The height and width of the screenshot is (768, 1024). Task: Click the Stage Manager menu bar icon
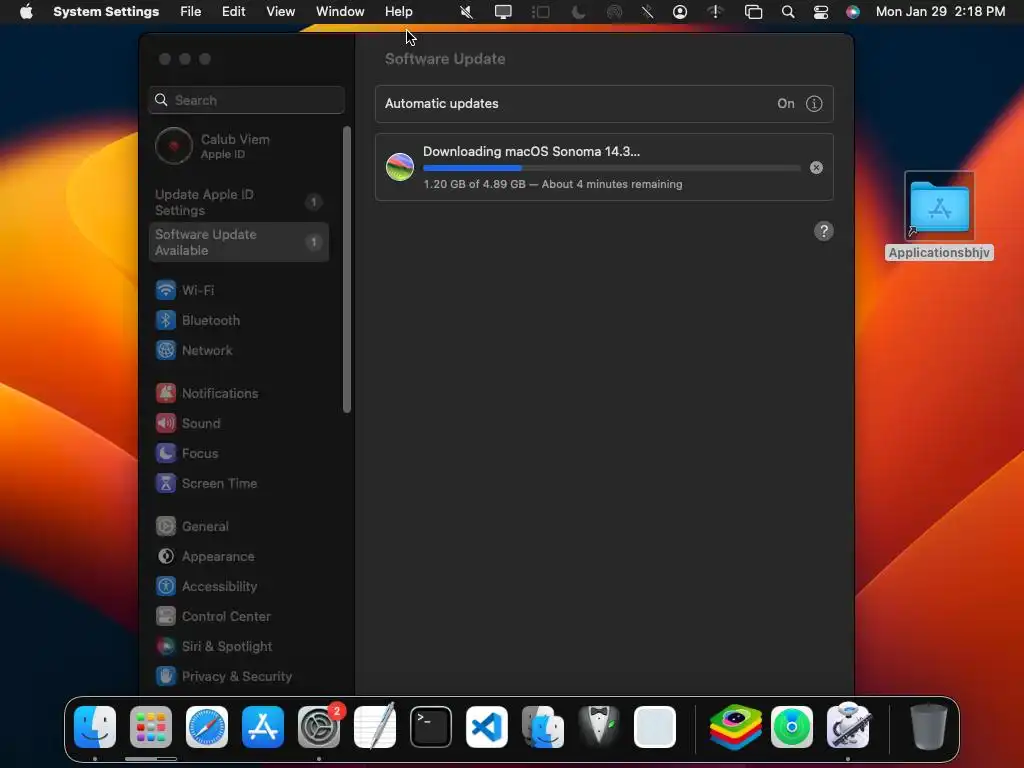(x=540, y=12)
